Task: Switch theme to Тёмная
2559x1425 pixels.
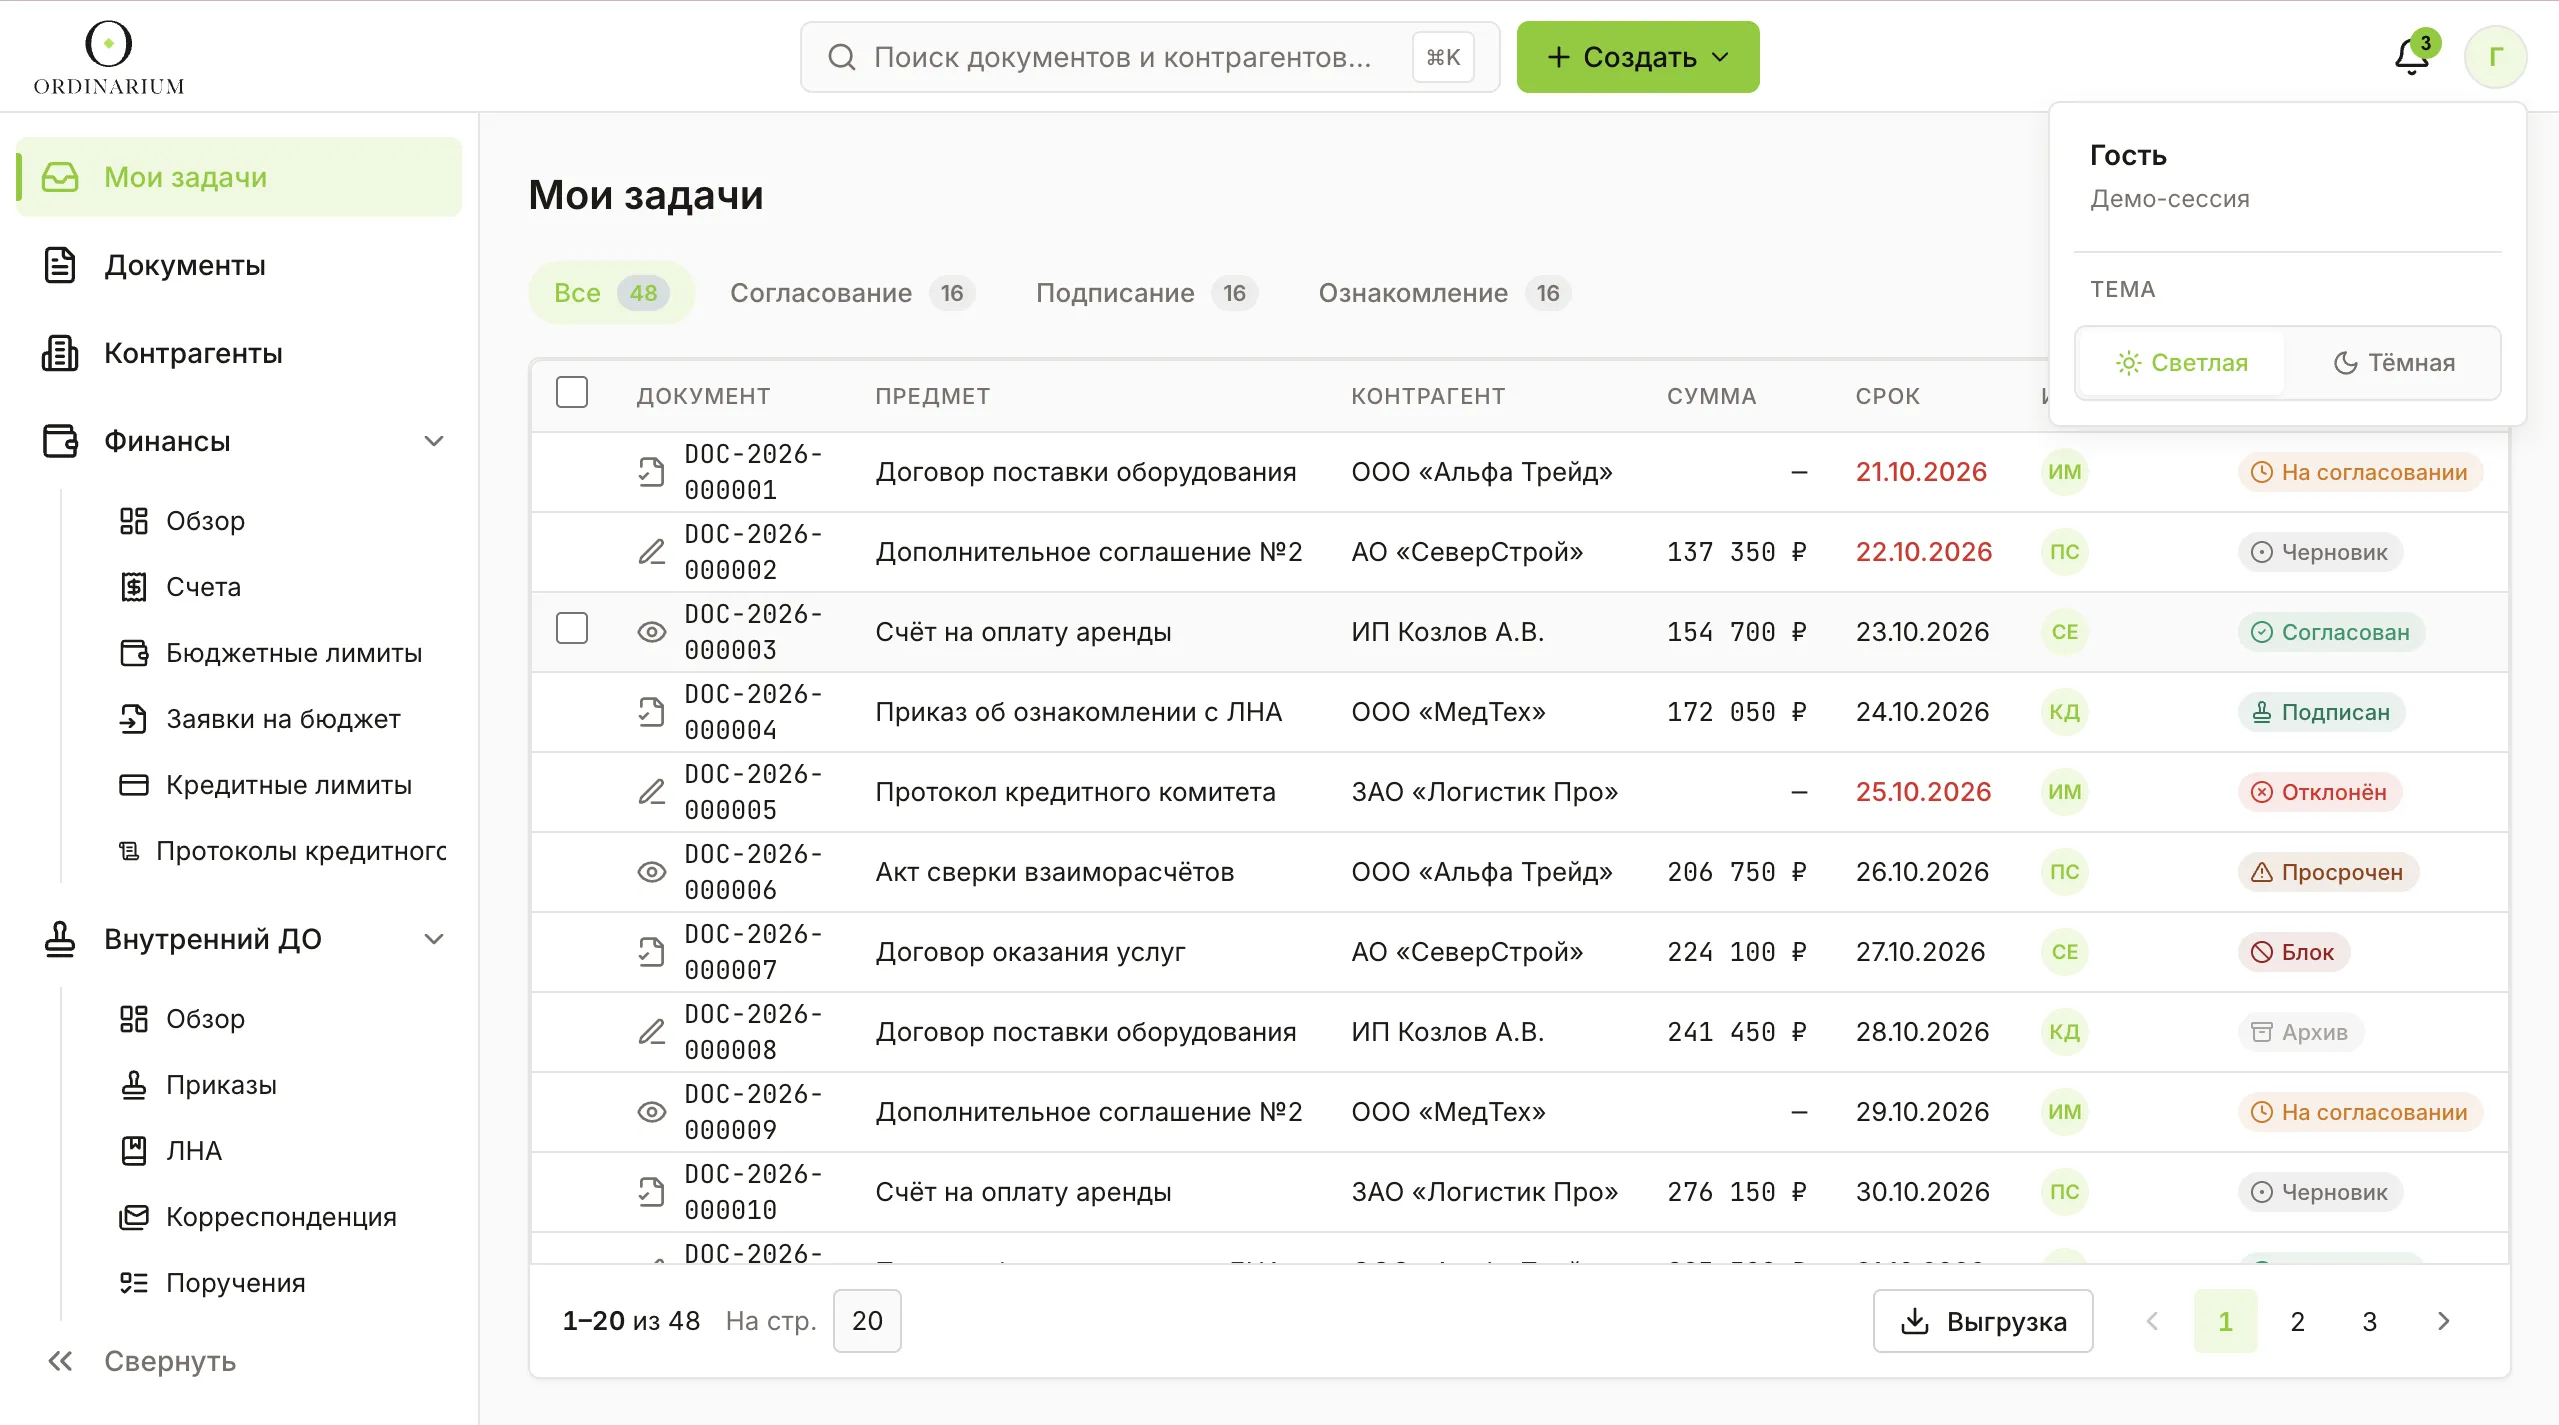Action: coord(2393,363)
